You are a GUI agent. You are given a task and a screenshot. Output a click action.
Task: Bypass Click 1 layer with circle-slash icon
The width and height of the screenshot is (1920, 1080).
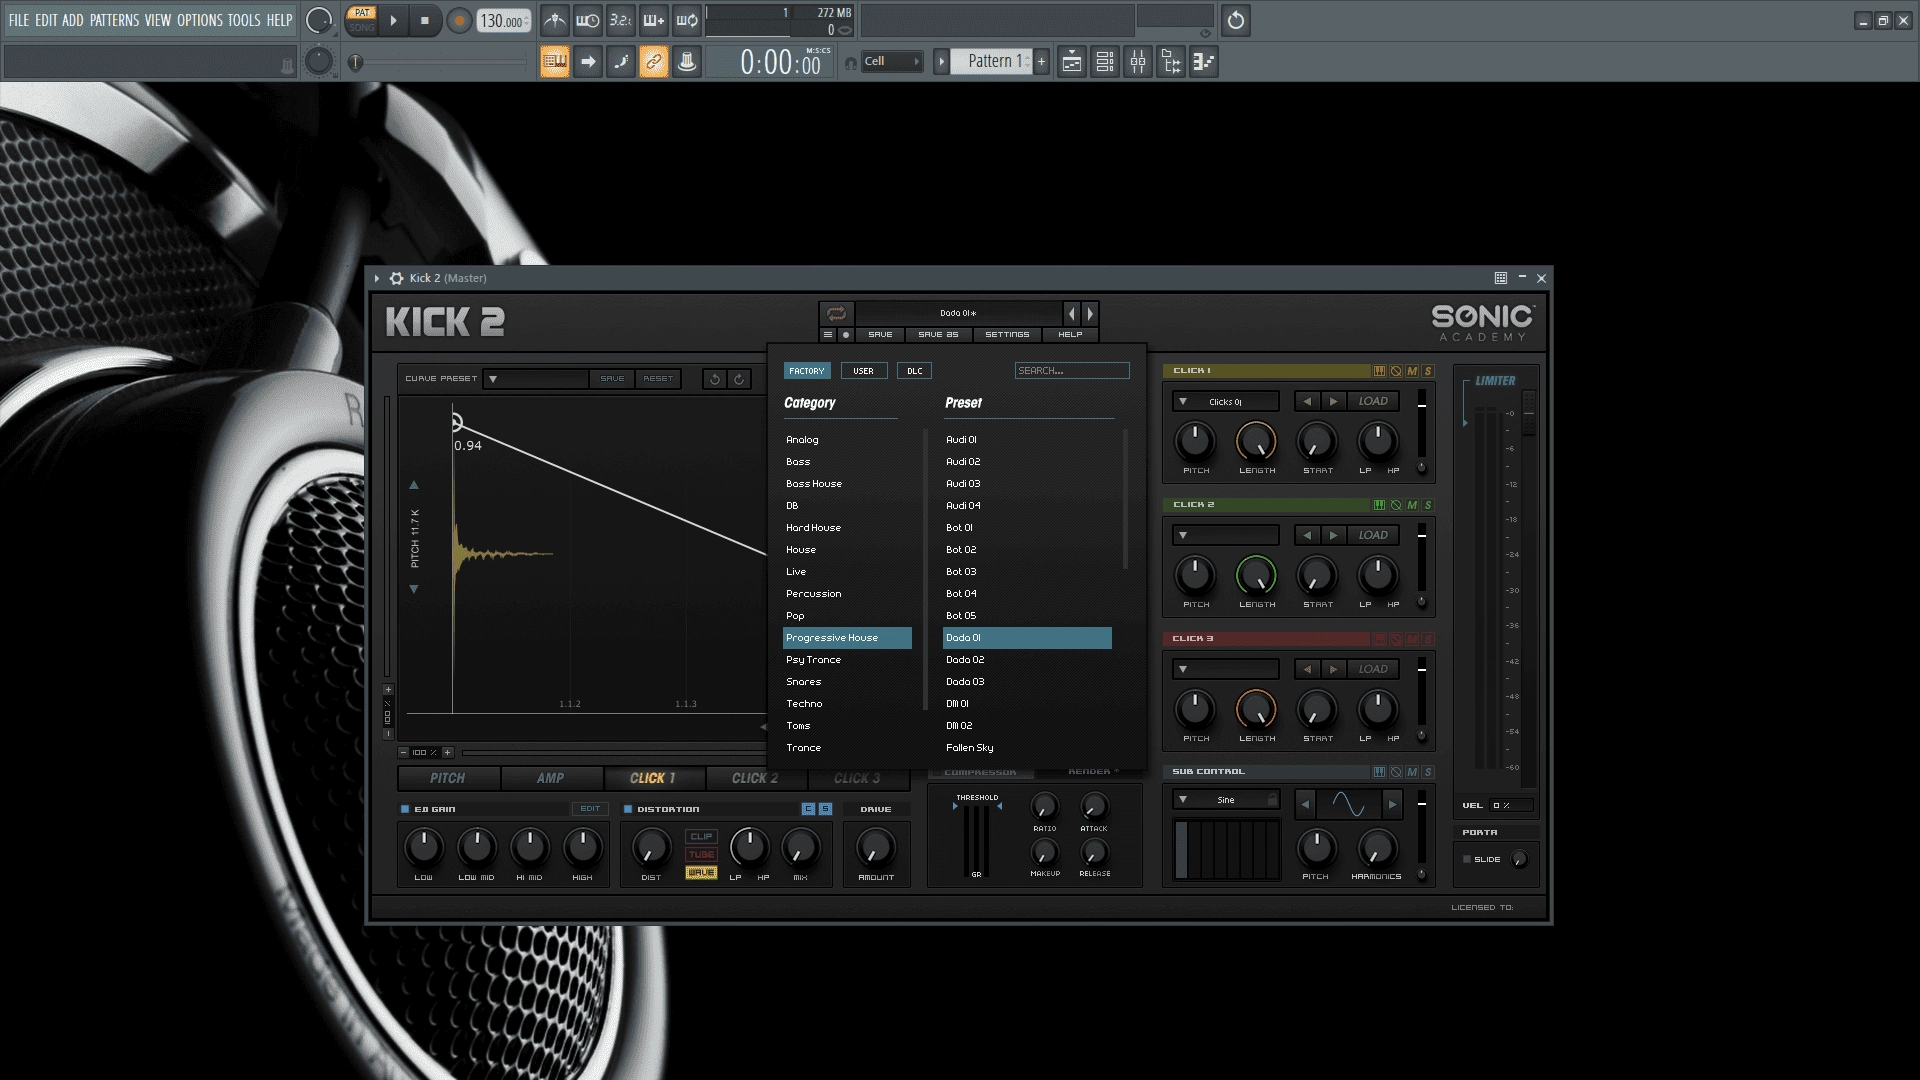1396,371
